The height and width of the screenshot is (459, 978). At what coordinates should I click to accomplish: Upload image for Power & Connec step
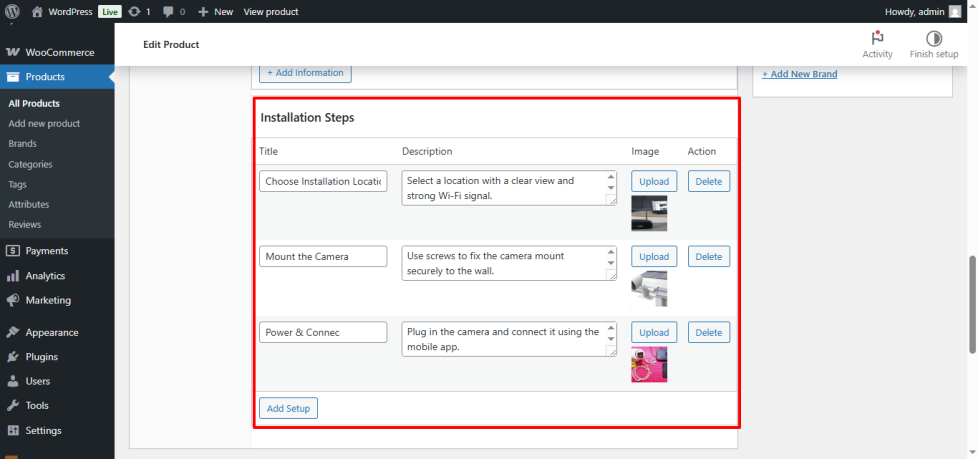coord(653,332)
